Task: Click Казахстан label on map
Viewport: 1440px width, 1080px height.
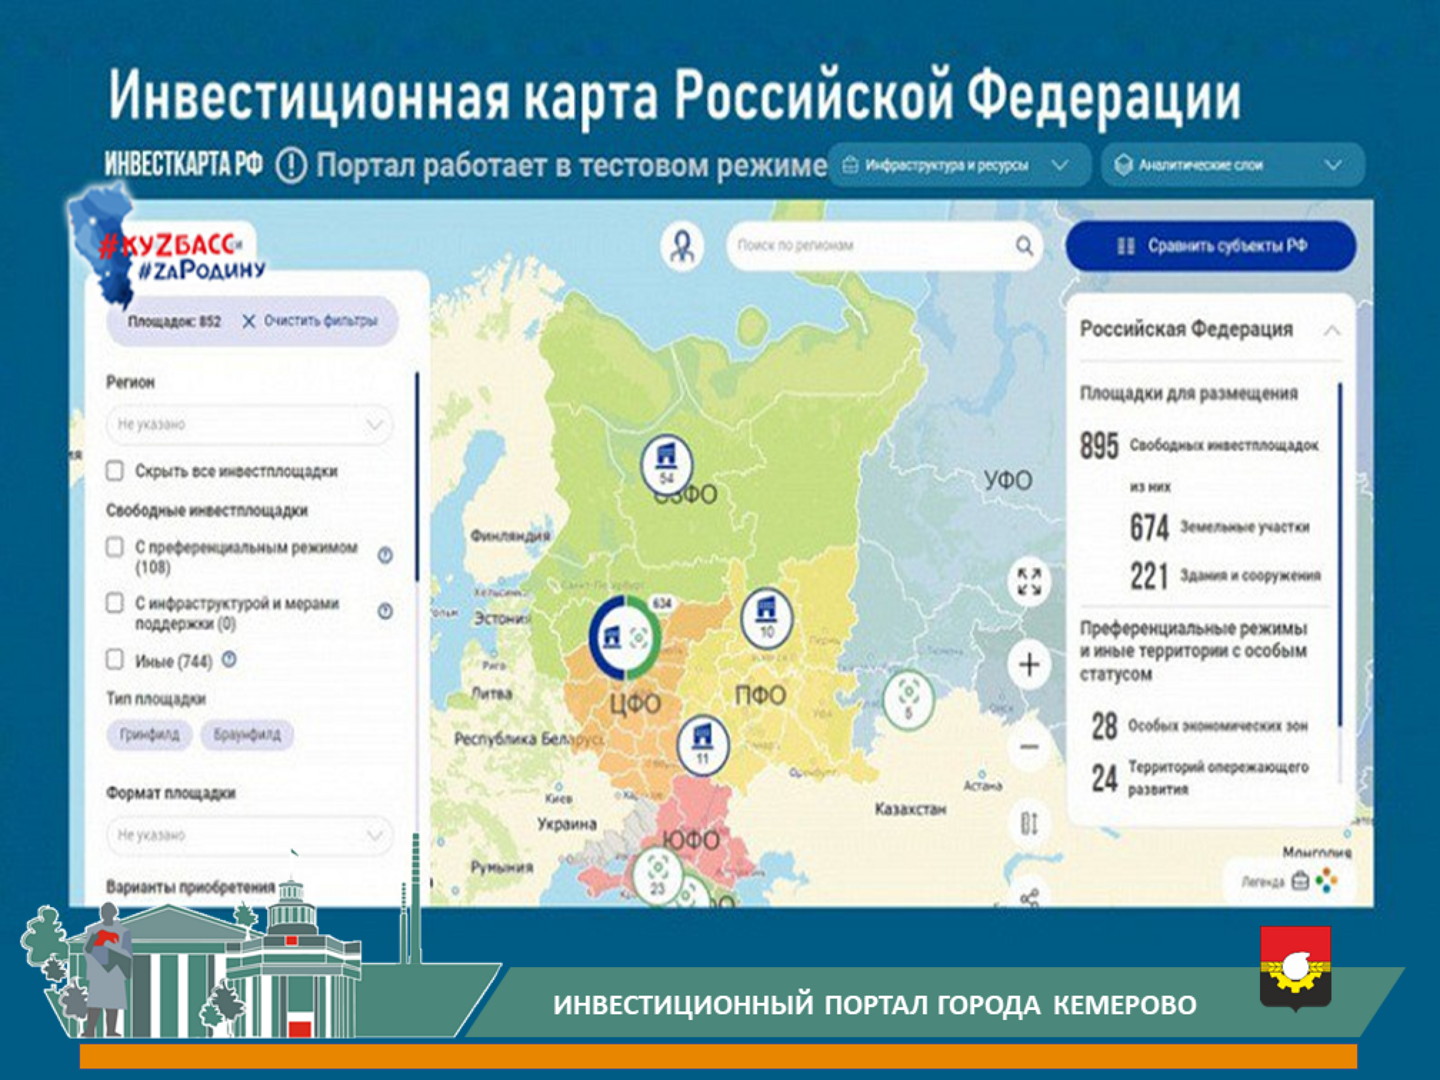Action: pyautogui.click(x=910, y=809)
